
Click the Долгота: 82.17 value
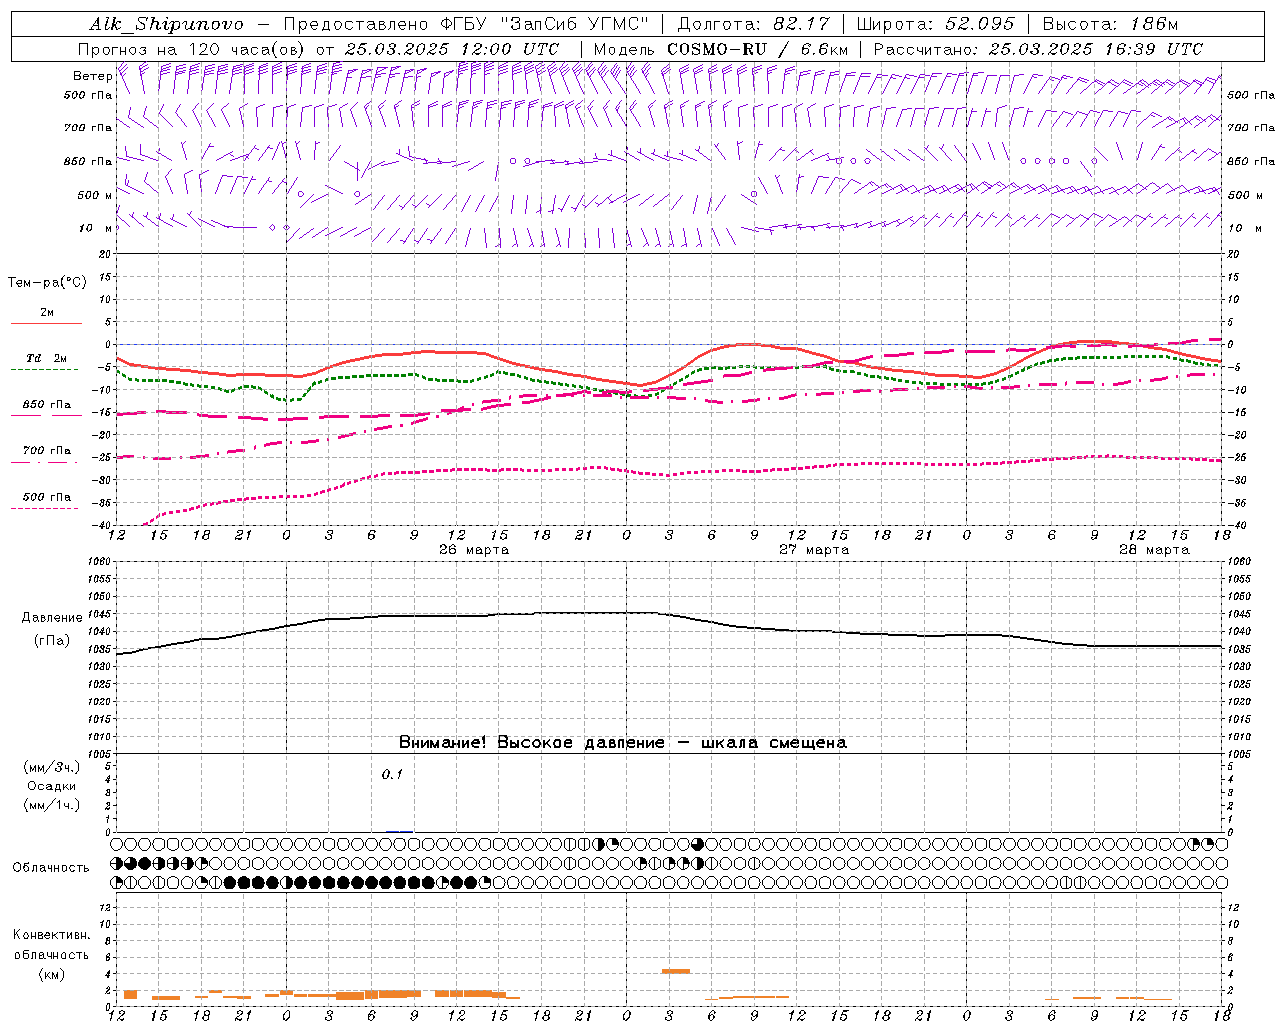[754, 24]
